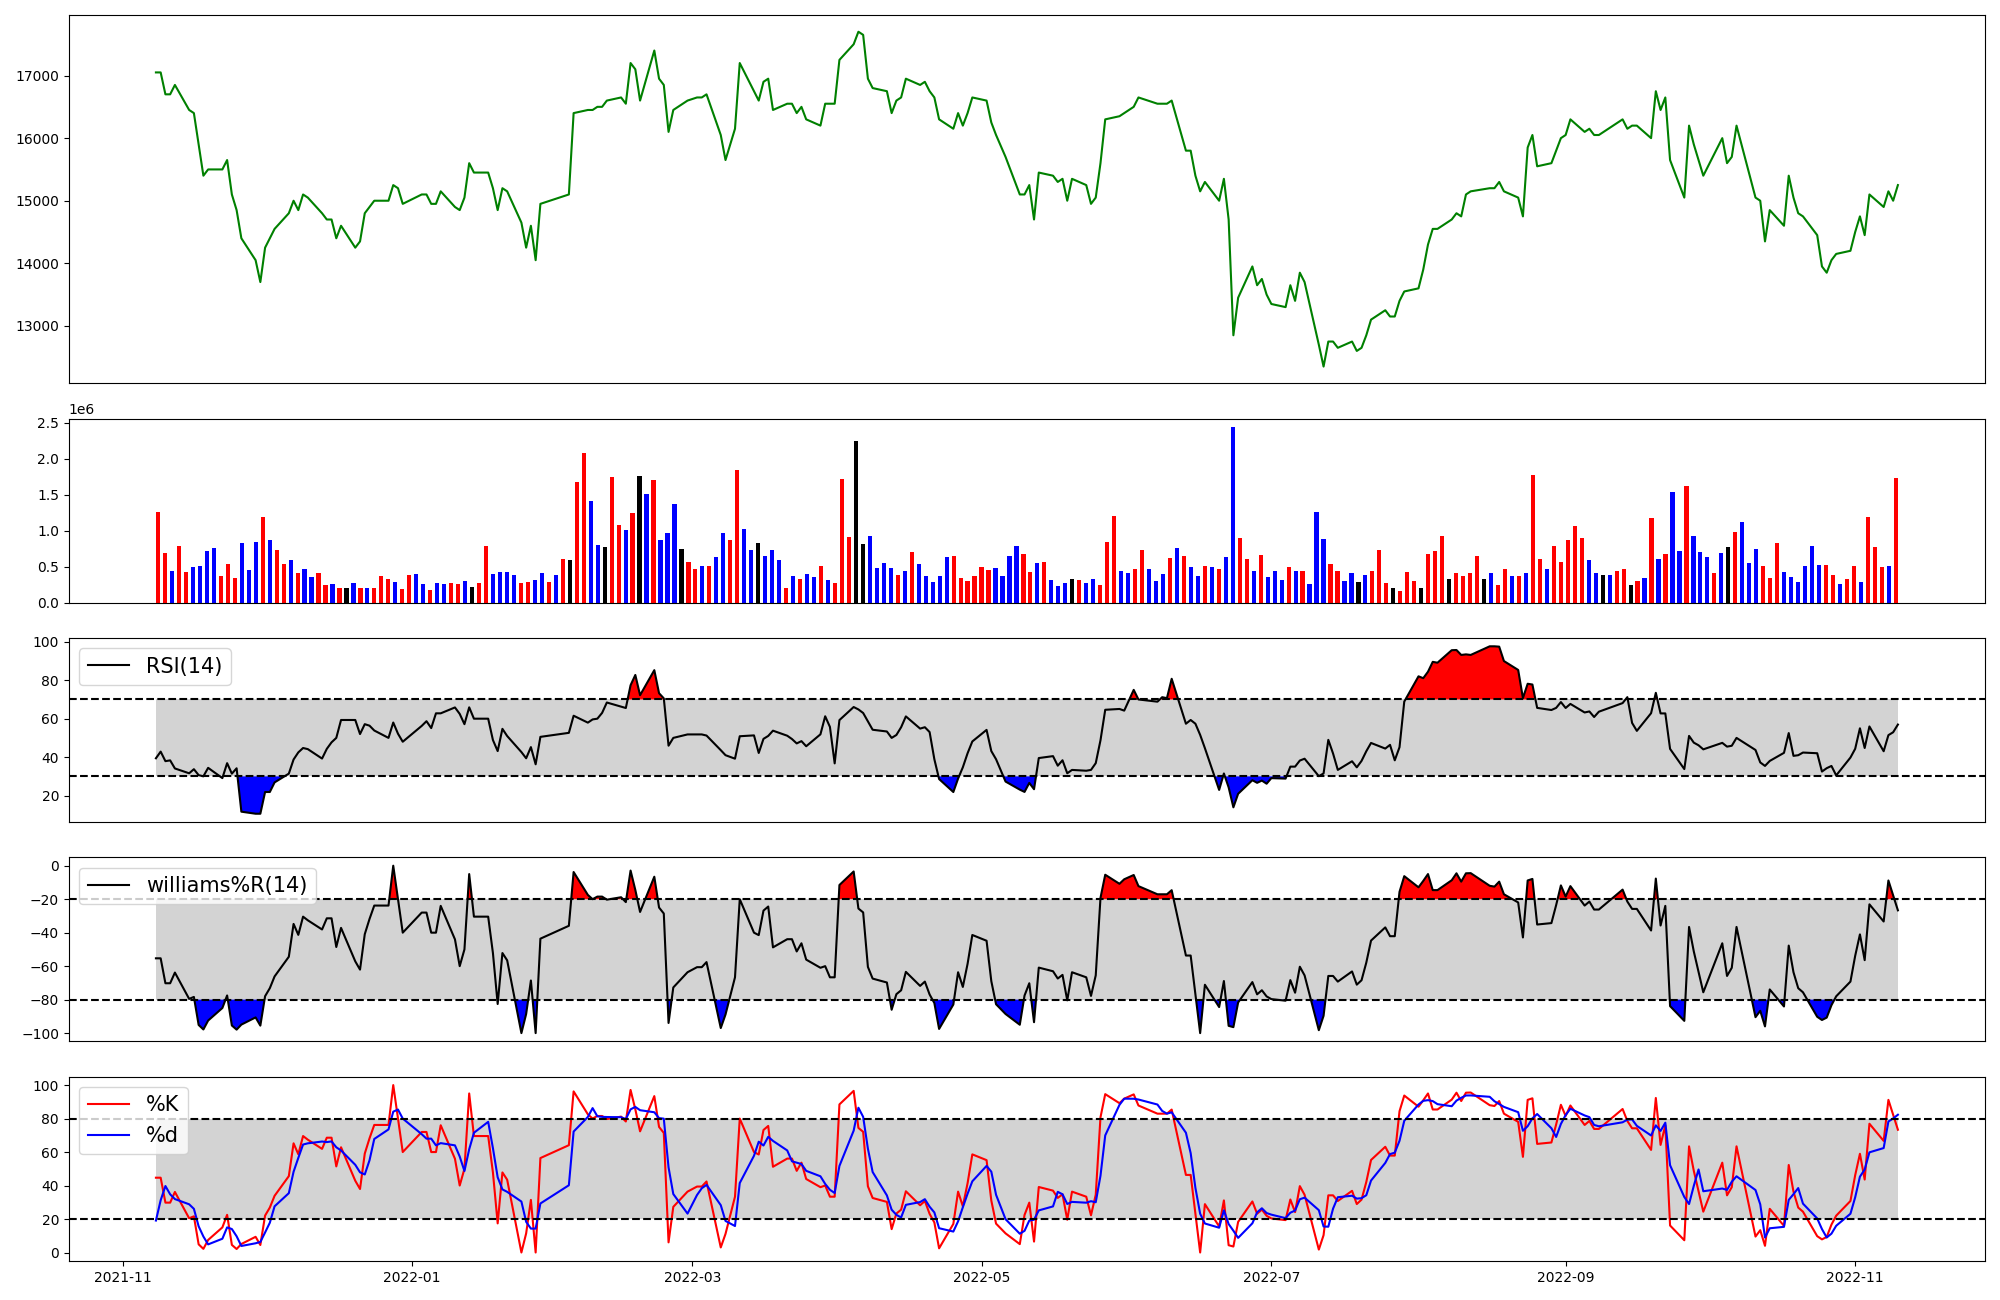The width and height of the screenshot is (2000, 1300).
Task: Select the %d legend text
Action: pyautogui.click(x=162, y=1135)
